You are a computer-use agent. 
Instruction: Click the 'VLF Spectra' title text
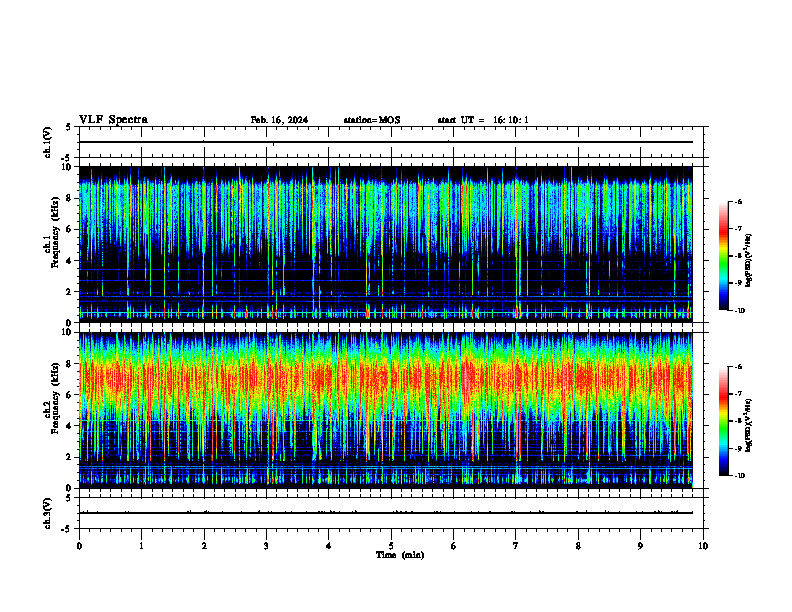[113, 120]
